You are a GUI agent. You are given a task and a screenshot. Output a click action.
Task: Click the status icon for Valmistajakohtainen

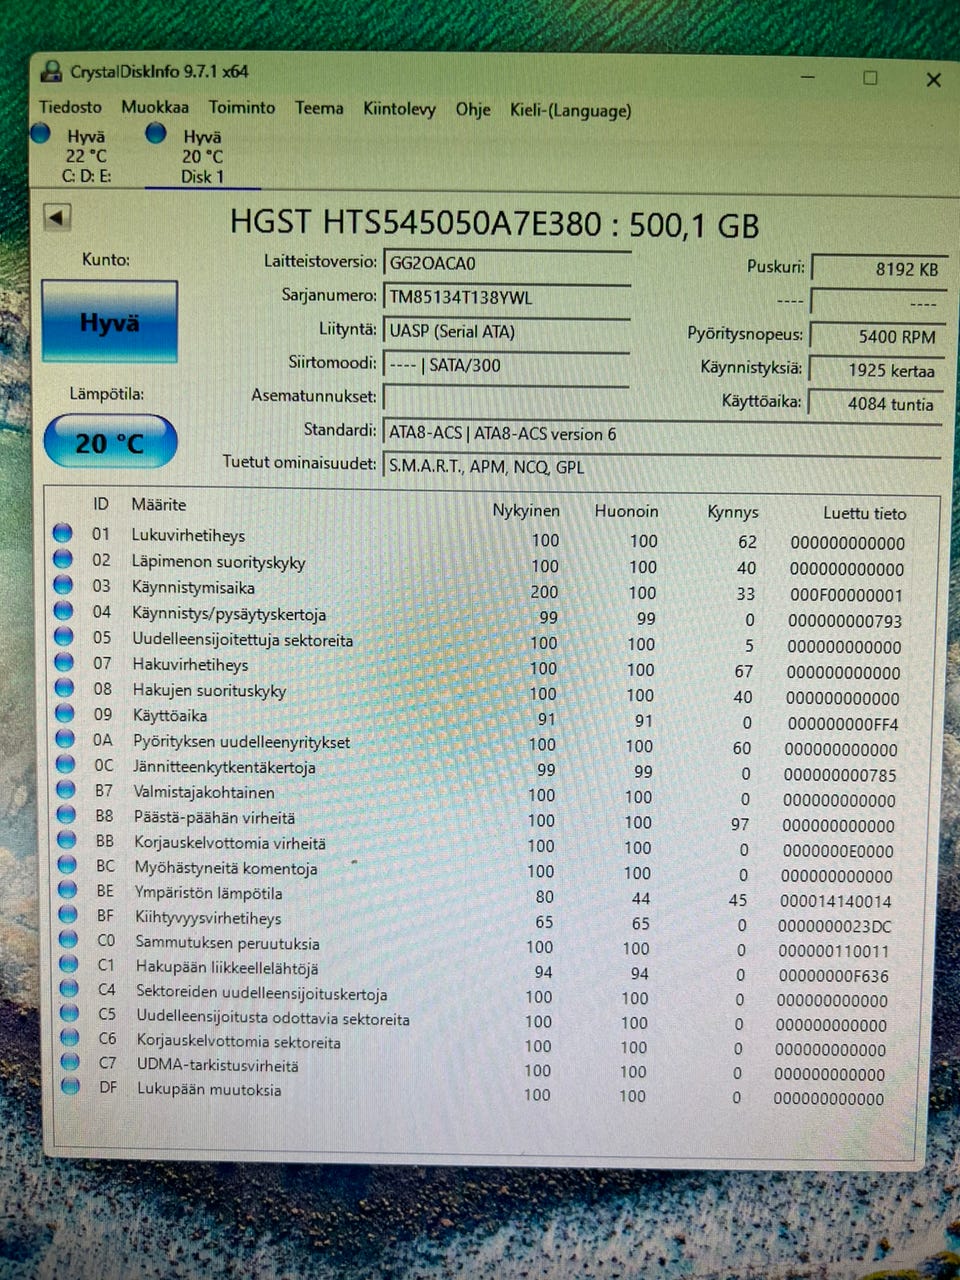[66, 790]
